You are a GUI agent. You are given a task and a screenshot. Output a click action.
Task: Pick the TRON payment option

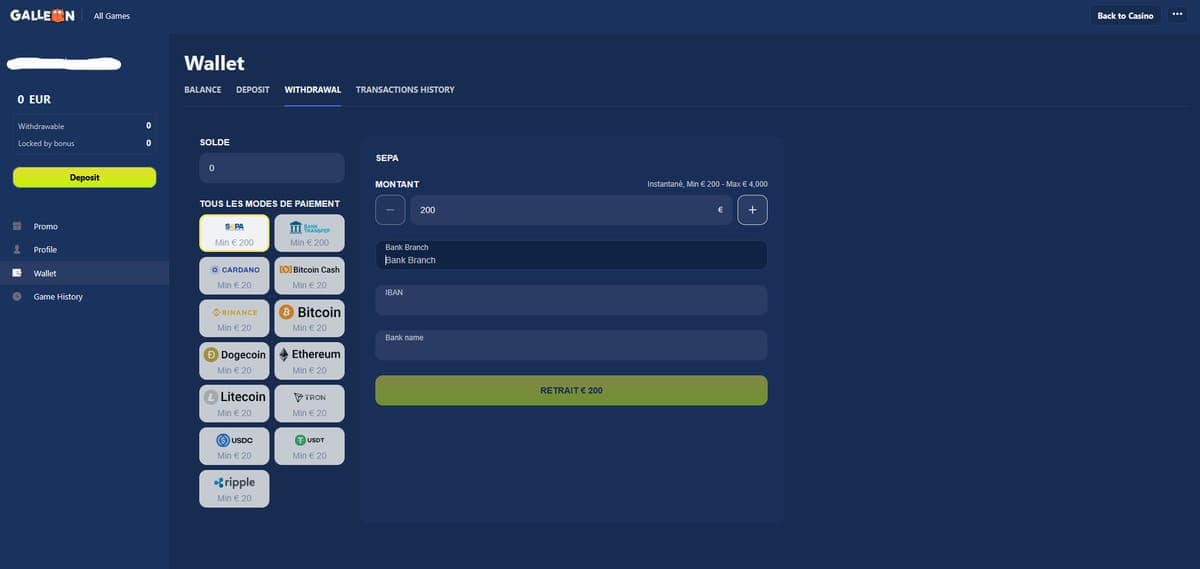[x=309, y=403]
